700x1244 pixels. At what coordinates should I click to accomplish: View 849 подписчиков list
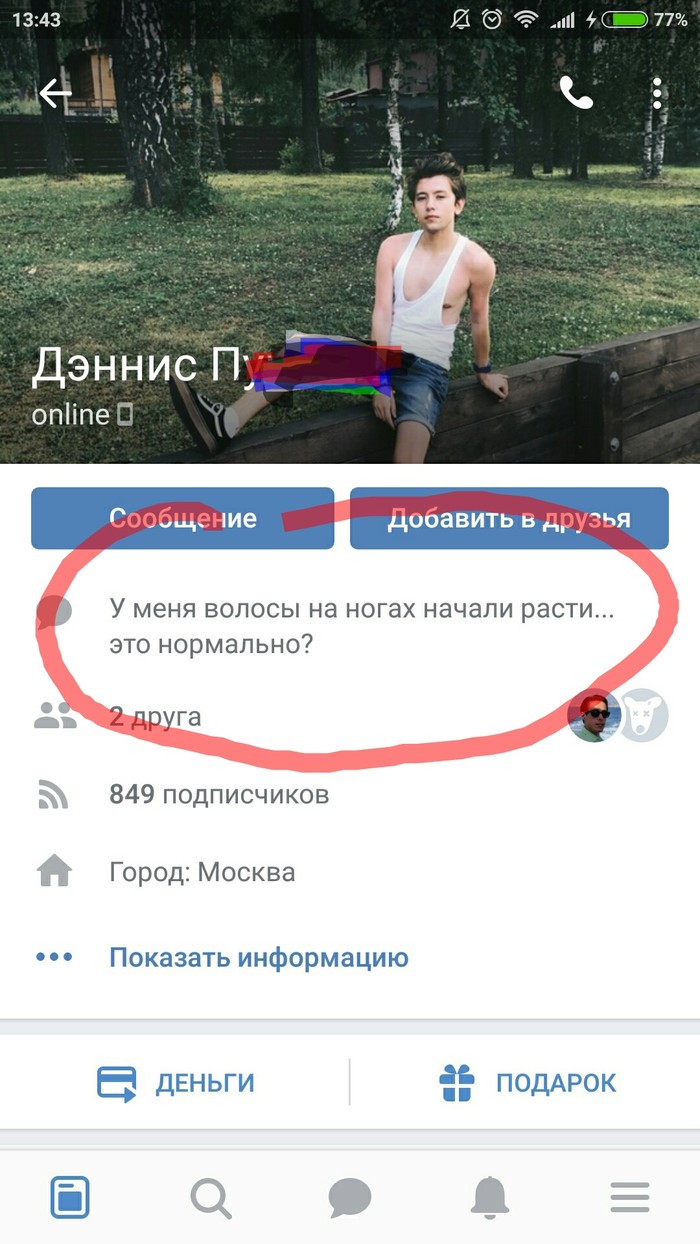pyautogui.click(x=219, y=795)
